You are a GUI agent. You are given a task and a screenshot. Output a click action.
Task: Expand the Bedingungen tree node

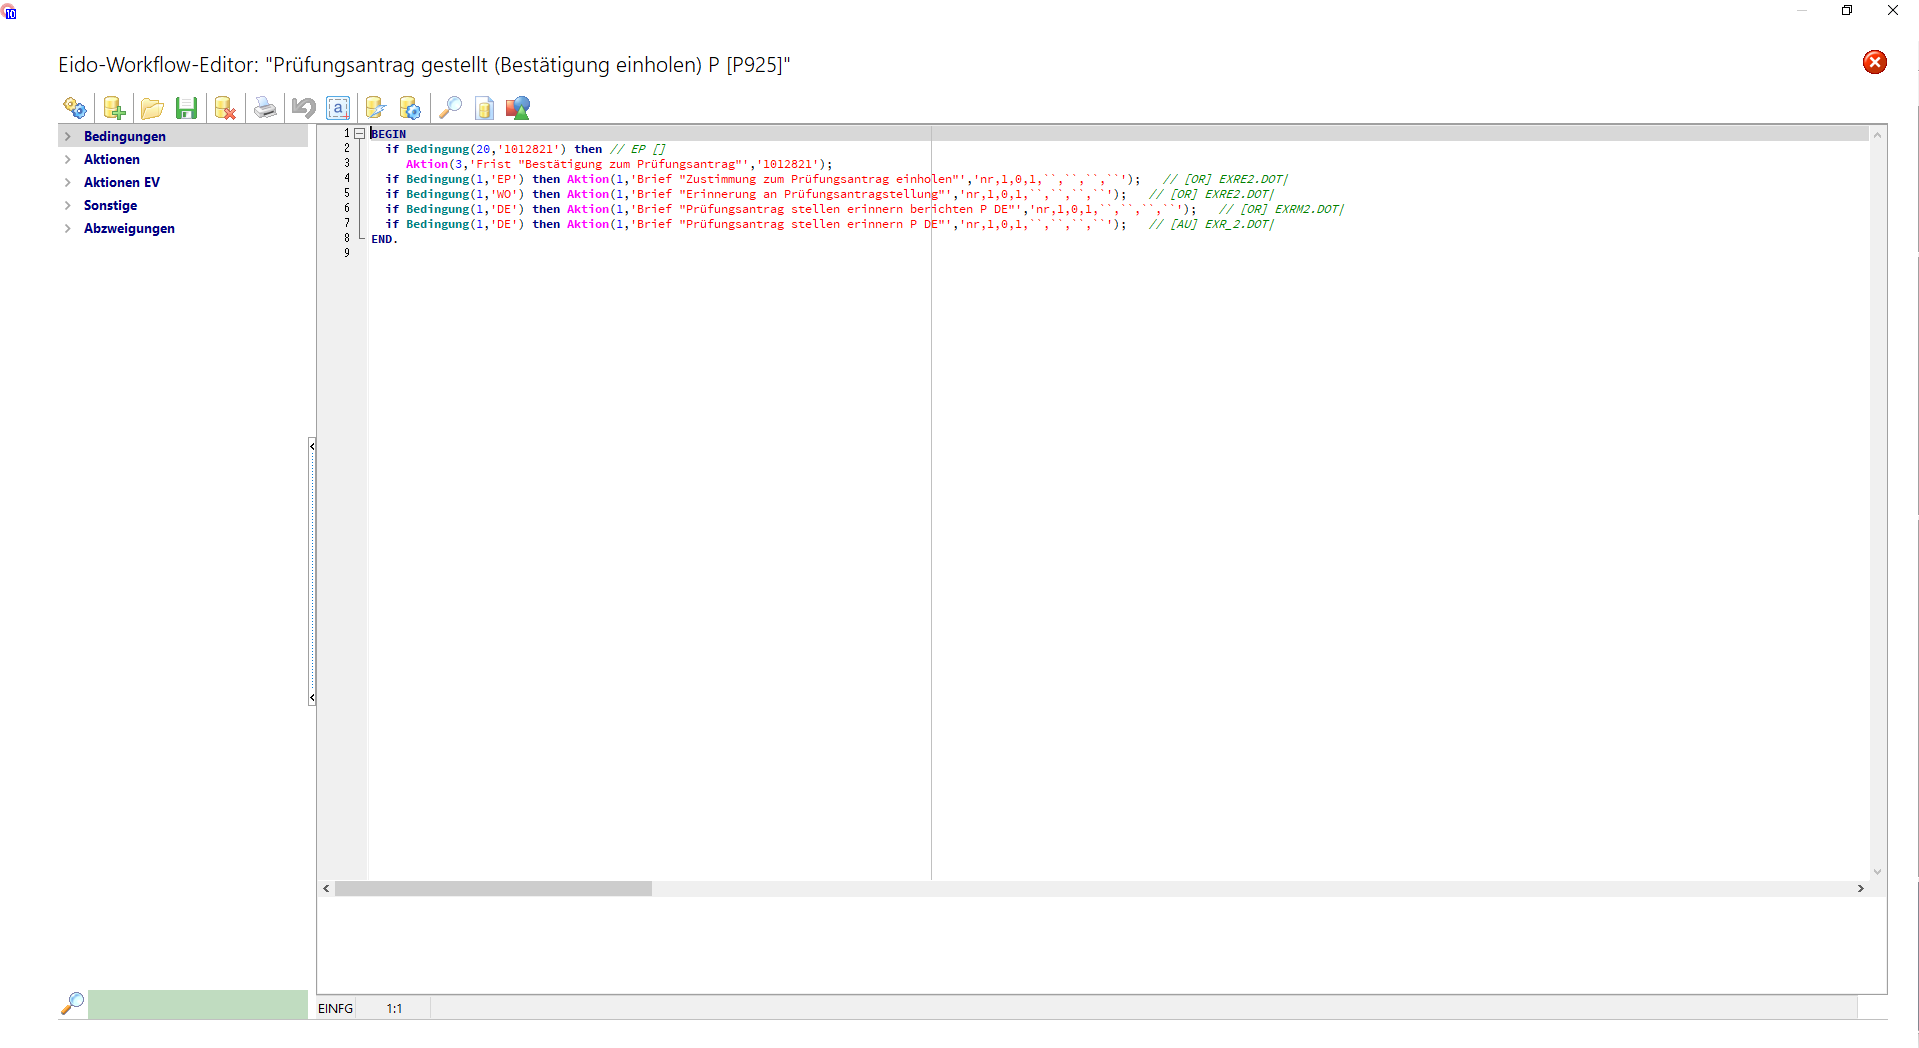point(68,137)
